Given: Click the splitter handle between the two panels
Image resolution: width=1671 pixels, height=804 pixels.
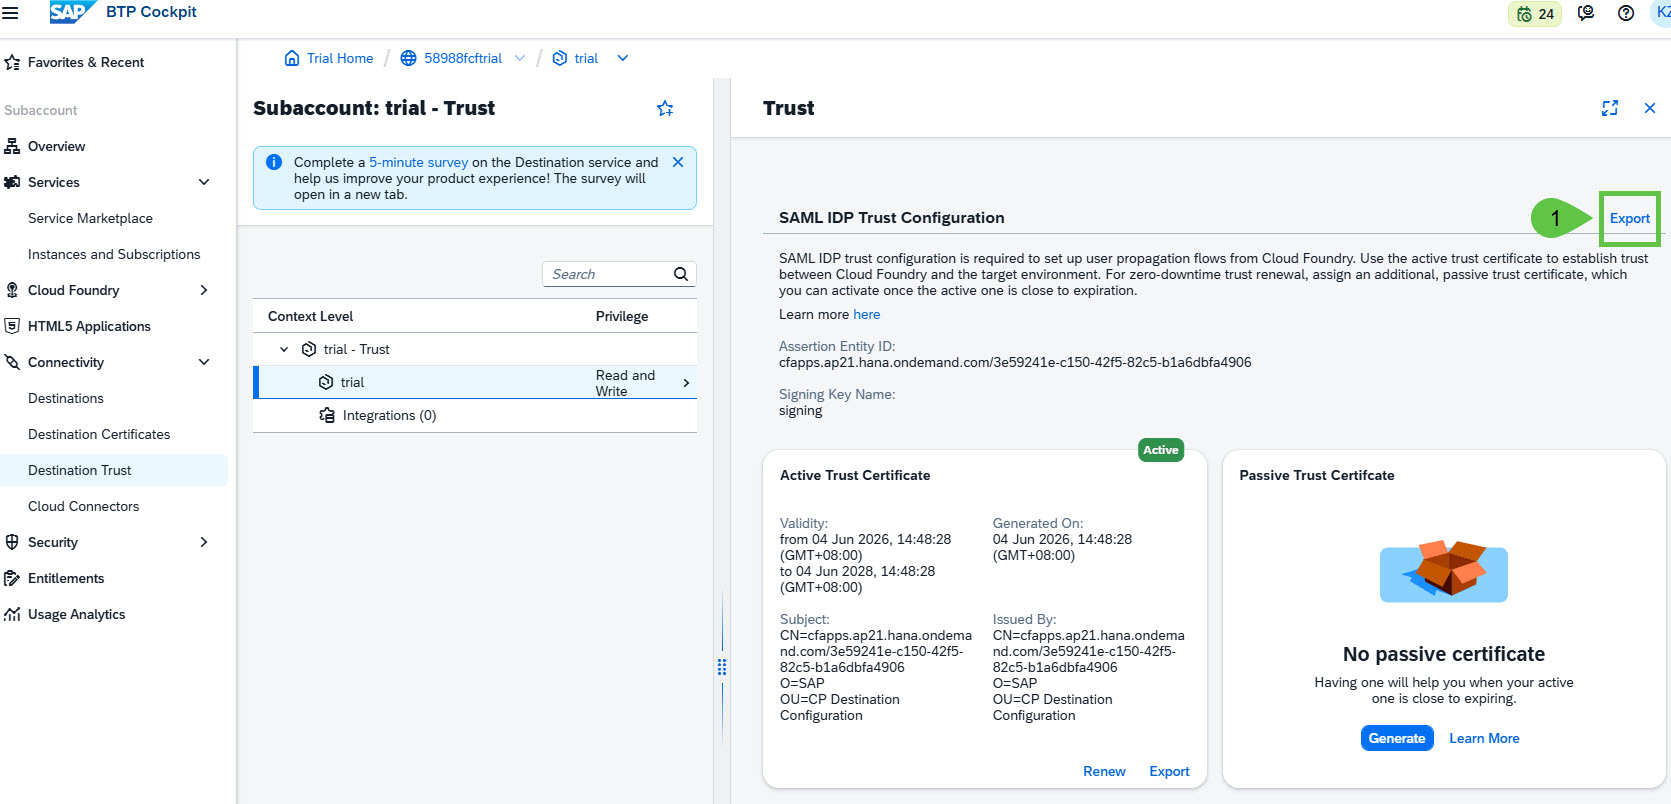Looking at the screenshot, I should pyautogui.click(x=722, y=667).
